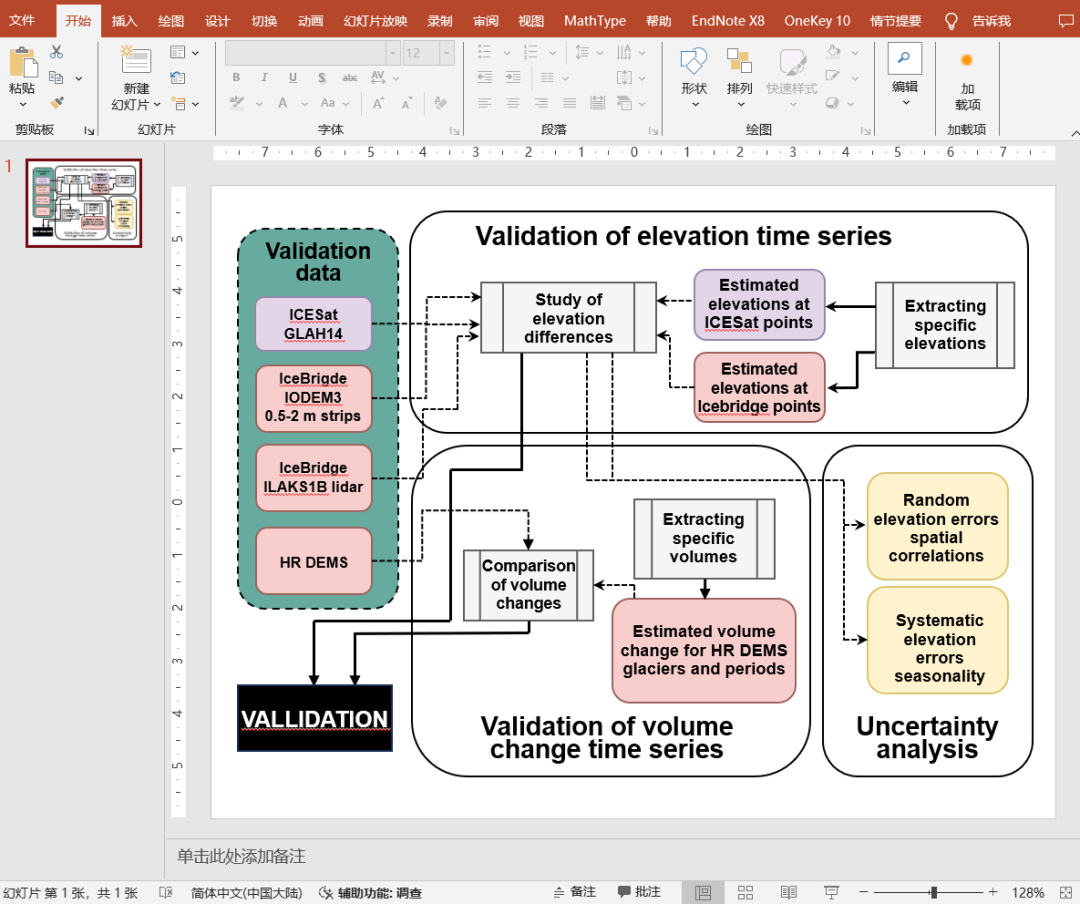Switch to the Insert tab
The width and height of the screenshot is (1080, 904).
[x=124, y=21]
